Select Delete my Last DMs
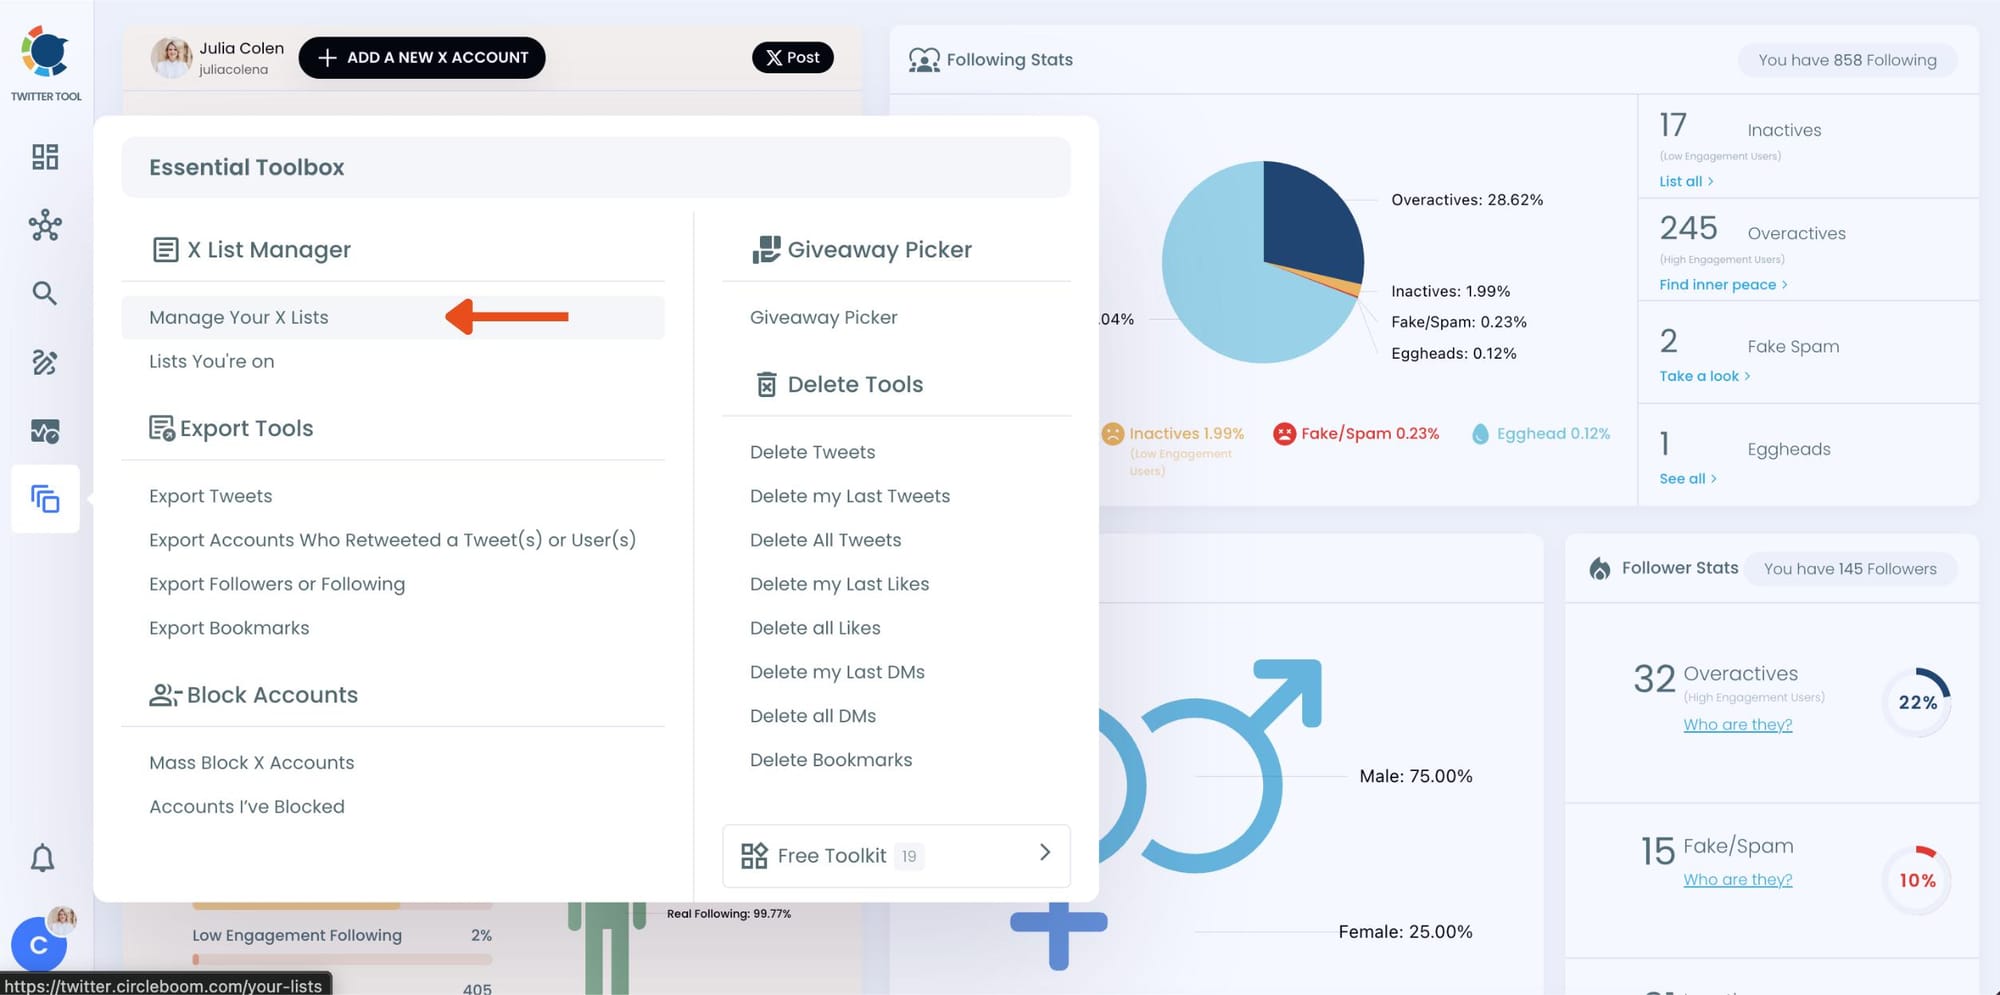The image size is (2000, 995). pyautogui.click(x=838, y=672)
